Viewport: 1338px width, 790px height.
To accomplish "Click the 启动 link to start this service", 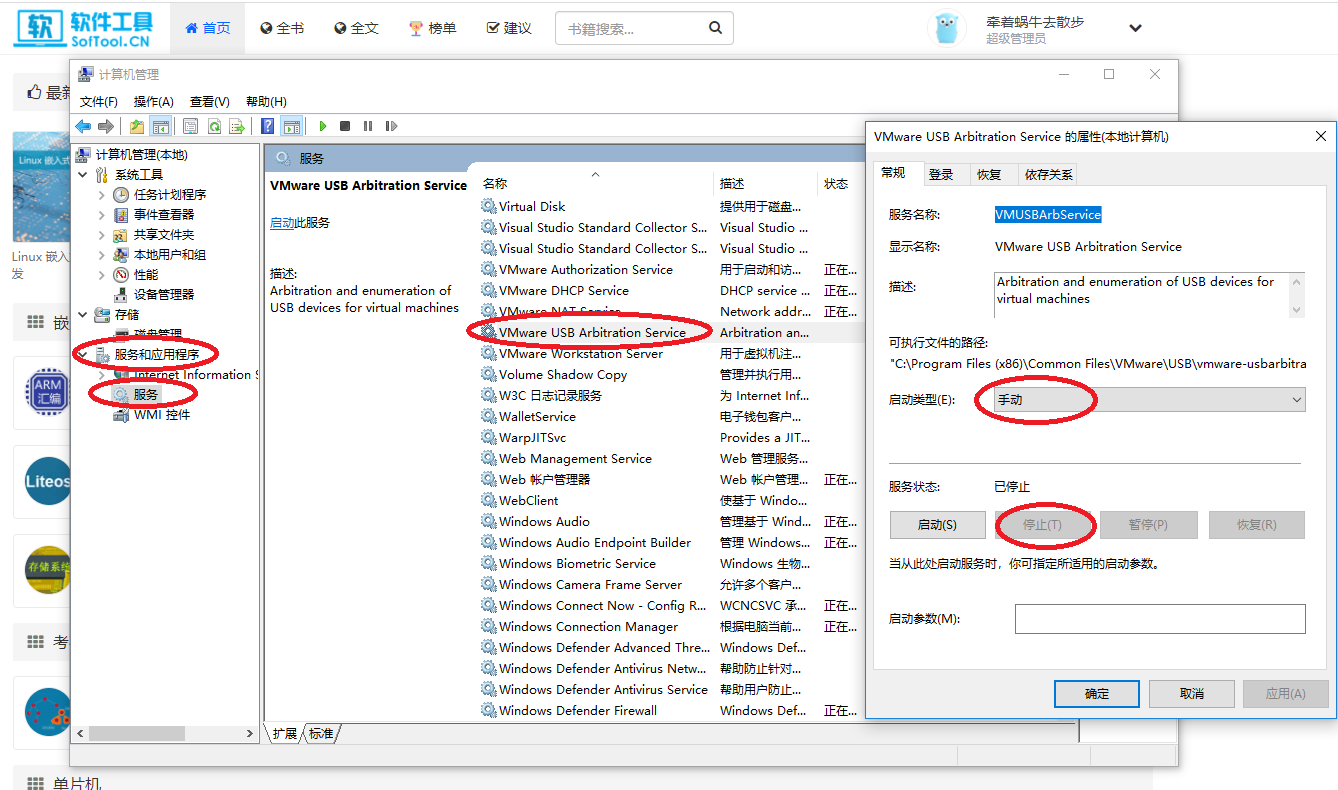I will (x=282, y=223).
